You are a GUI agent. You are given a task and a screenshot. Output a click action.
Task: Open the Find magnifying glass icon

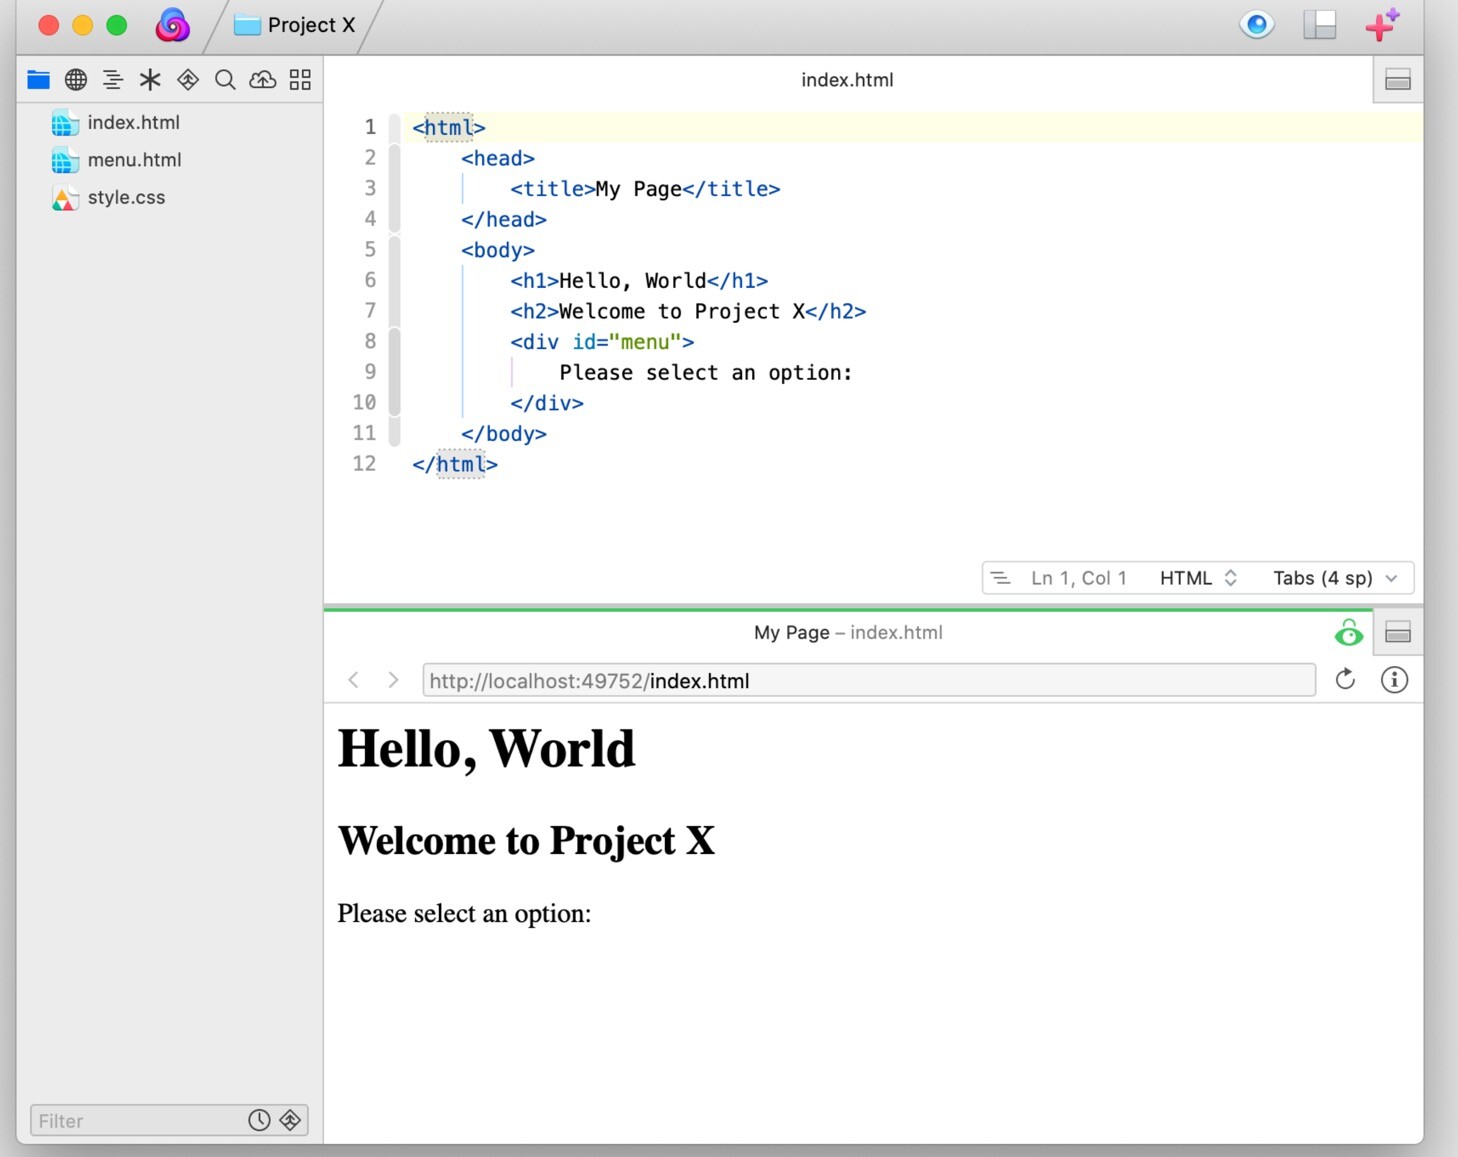coord(225,80)
